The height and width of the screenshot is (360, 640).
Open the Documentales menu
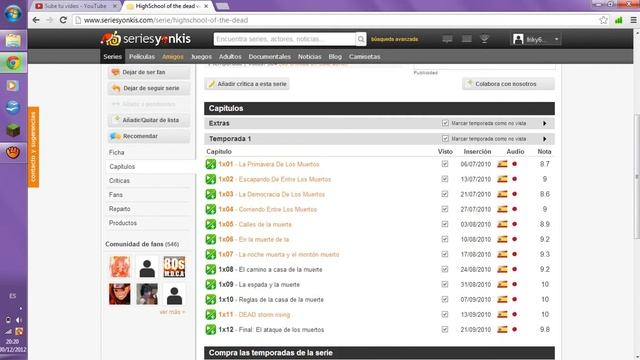[x=269, y=57]
